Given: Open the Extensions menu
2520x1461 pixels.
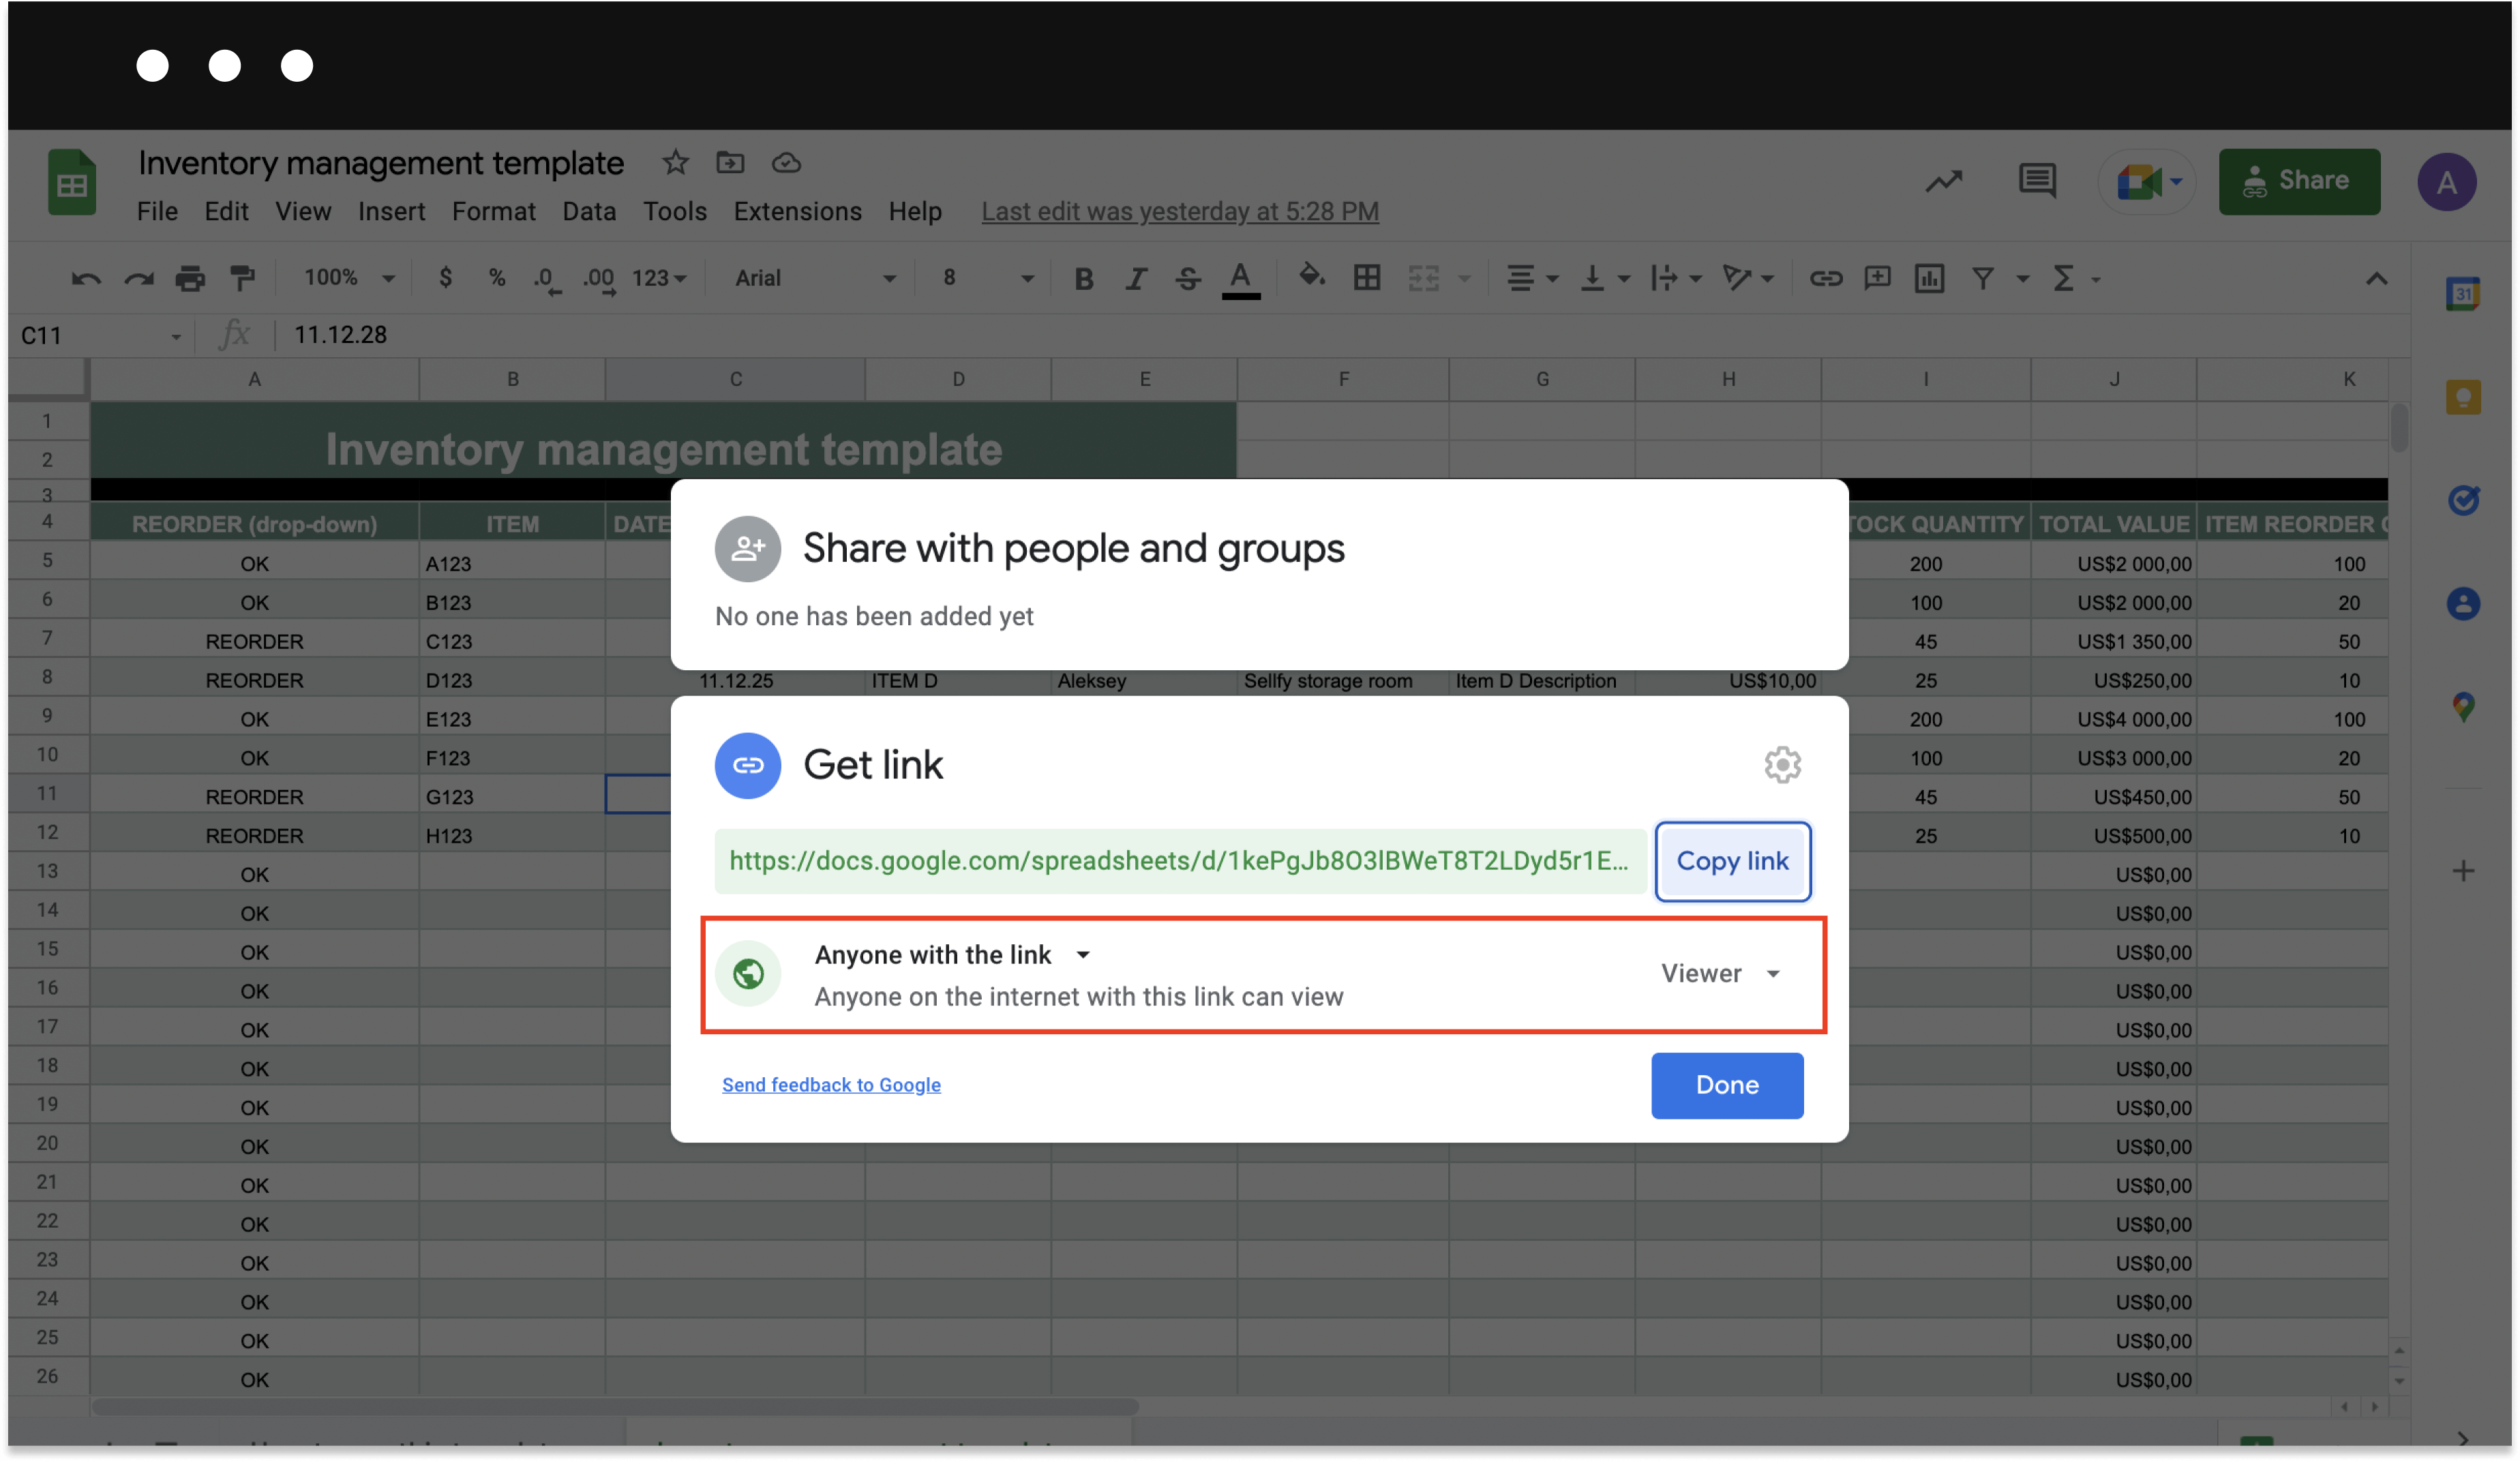Looking at the screenshot, I should 797,211.
